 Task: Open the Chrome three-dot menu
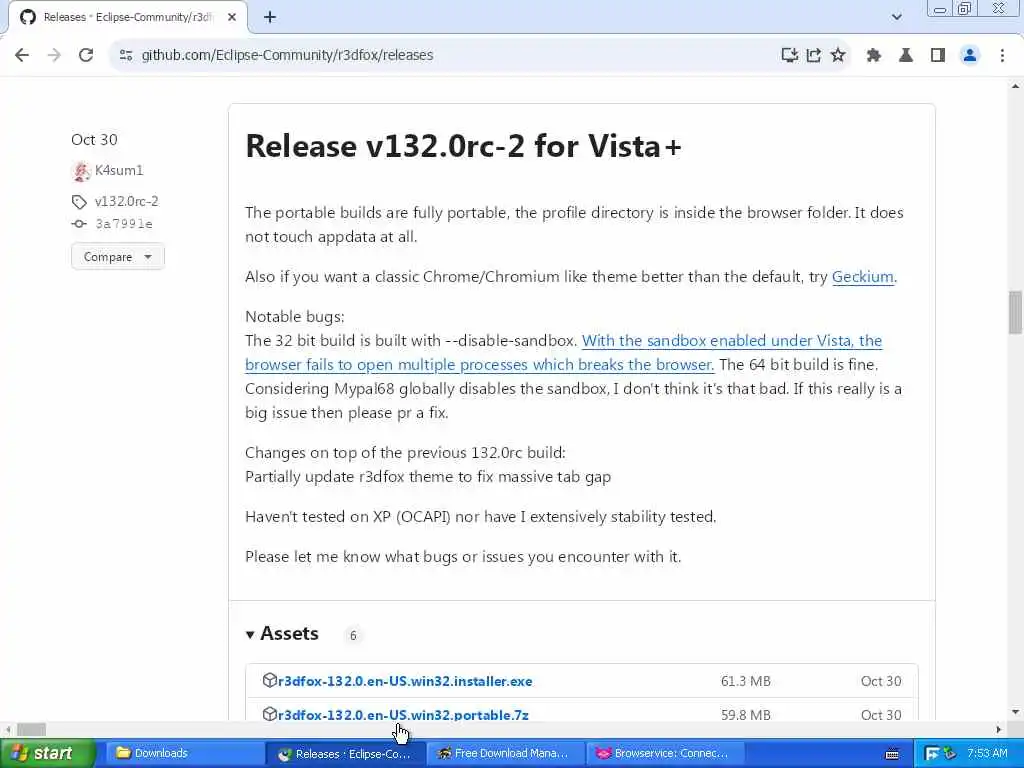click(1002, 55)
